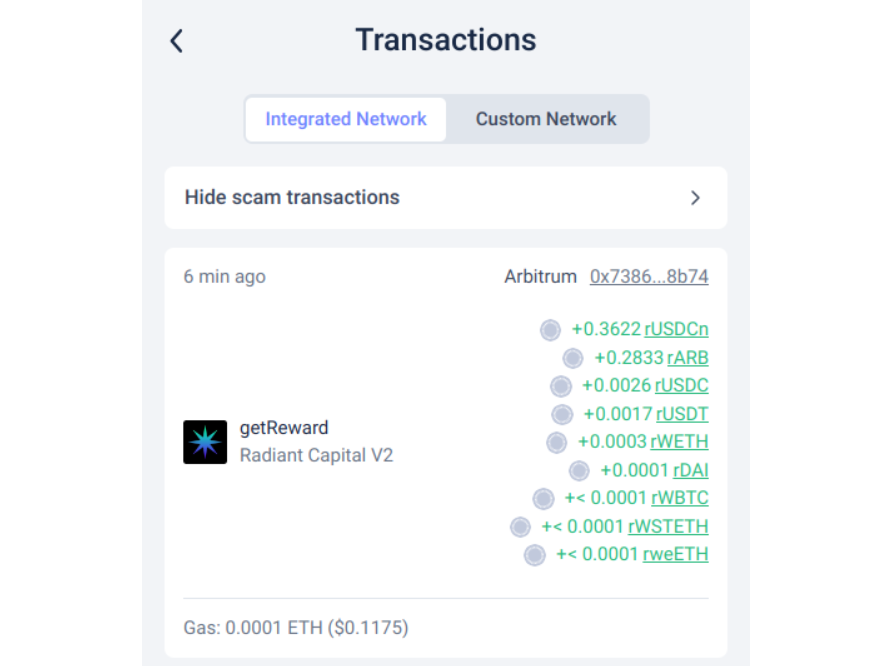Click the token icon beside rUSDC
The width and height of the screenshot is (890, 666).
(x=560, y=385)
